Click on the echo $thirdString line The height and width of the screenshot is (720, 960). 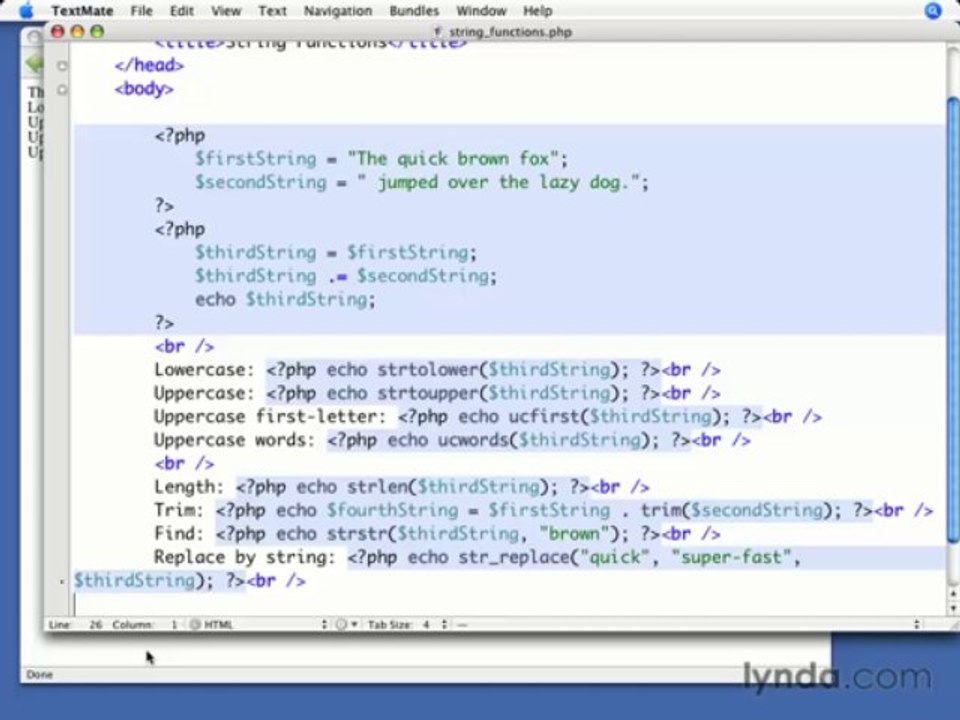click(x=285, y=299)
